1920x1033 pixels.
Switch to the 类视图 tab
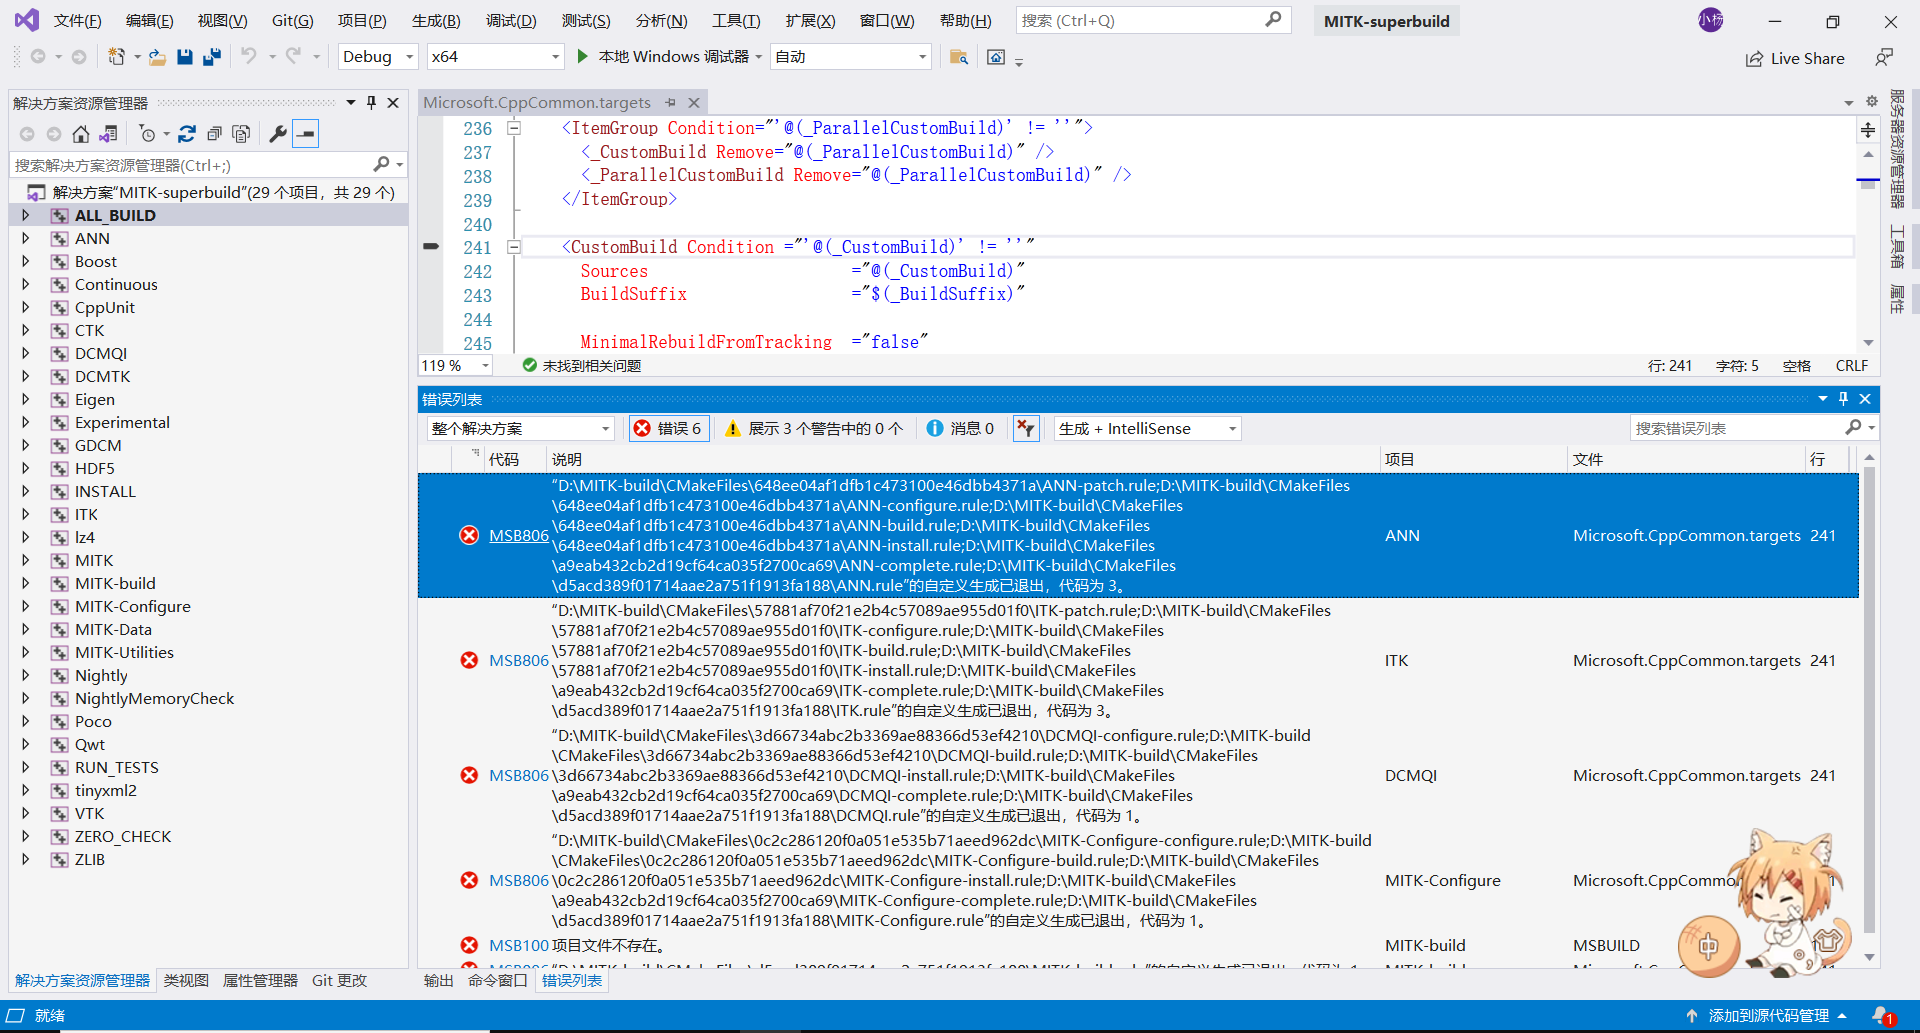pyautogui.click(x=186, y=981)
